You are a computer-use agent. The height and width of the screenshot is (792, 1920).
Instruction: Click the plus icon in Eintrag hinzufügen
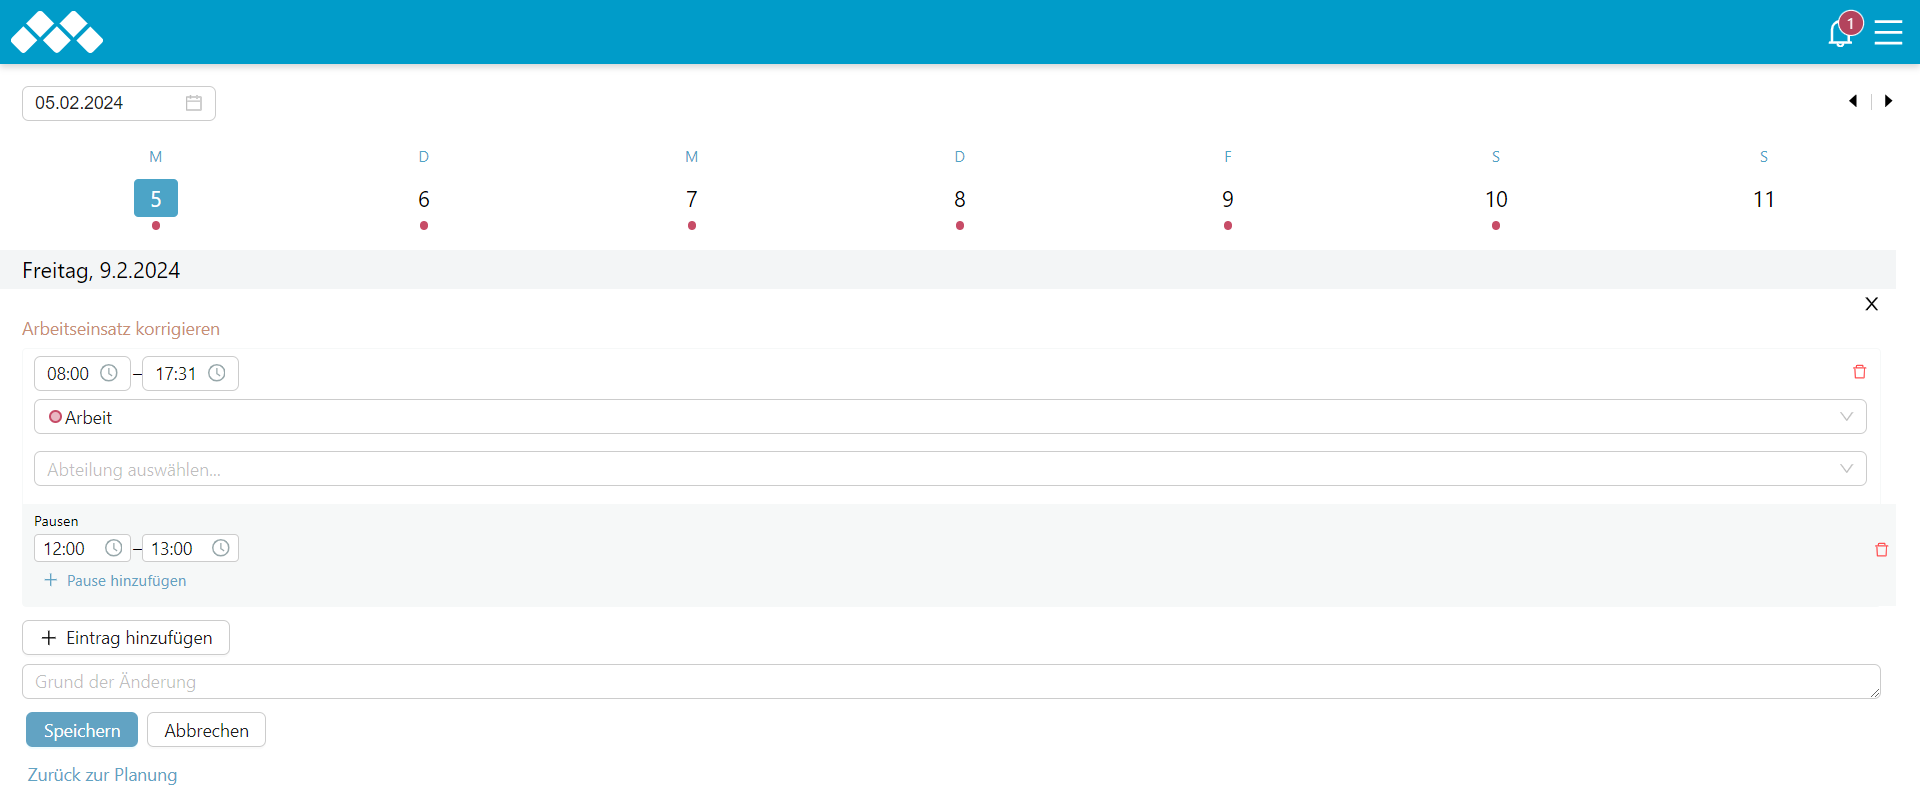pyautogui.click(x=48, y=638)
